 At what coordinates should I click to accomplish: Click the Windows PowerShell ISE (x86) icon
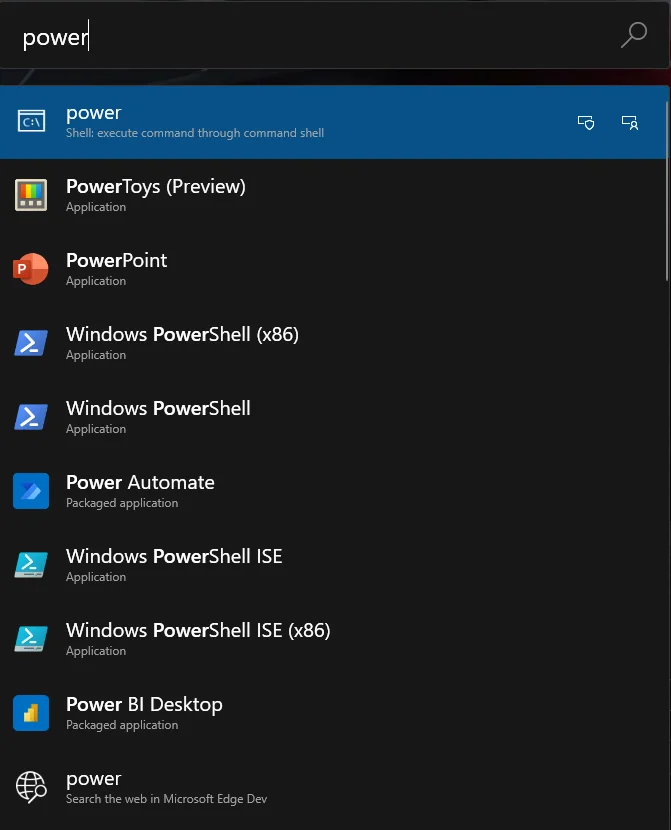pyautogui.click(x=31, y=639)
